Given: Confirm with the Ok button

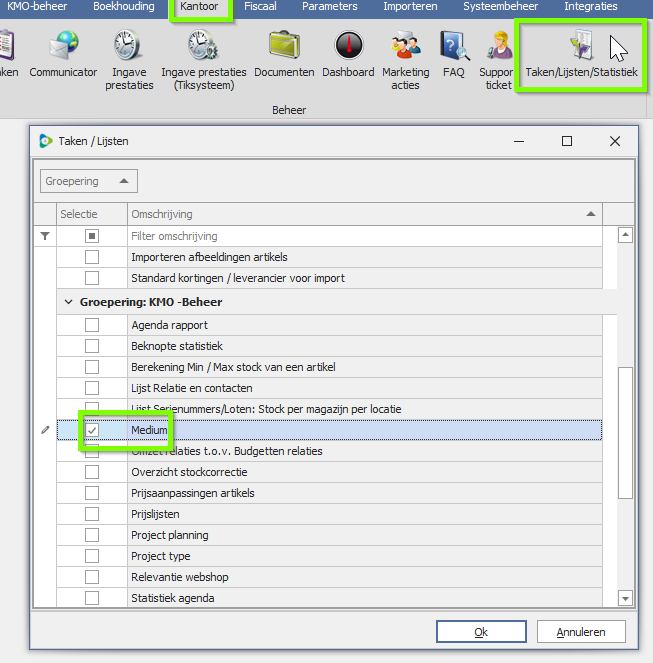Looking at the screenshot, I should tap(481, 632).
